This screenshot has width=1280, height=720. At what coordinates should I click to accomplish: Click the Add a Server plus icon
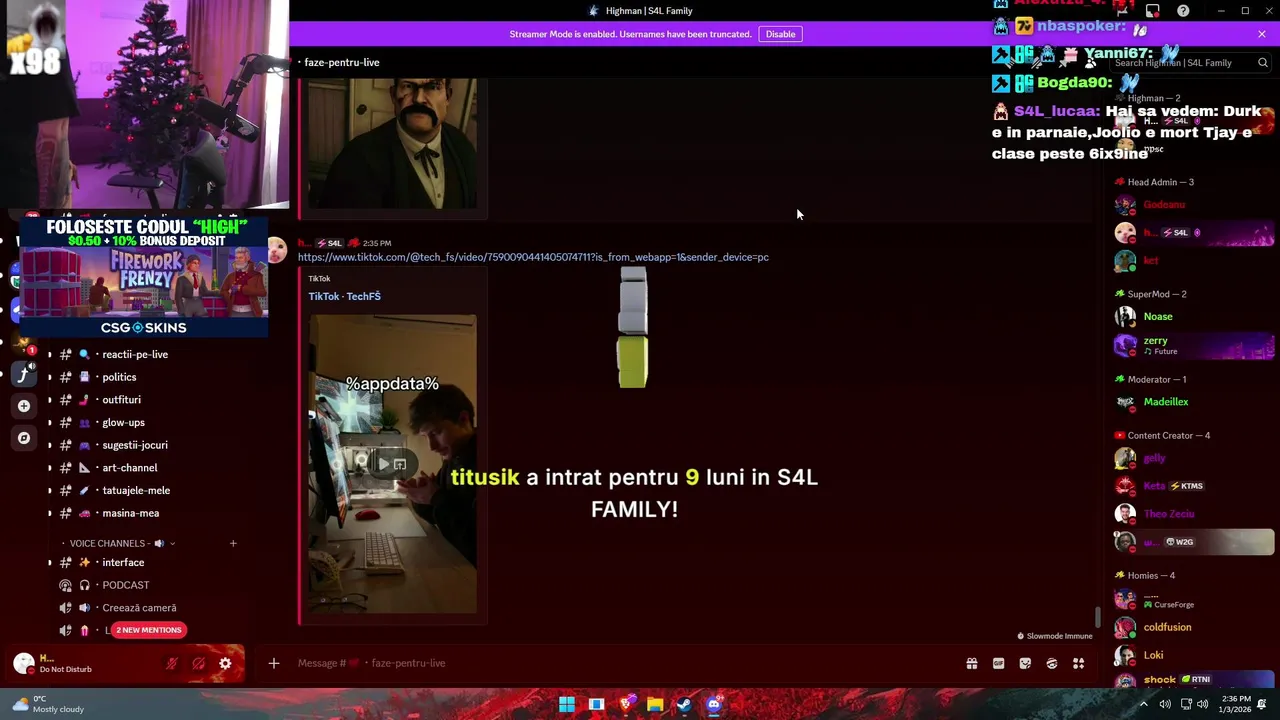pyautogui.click(x=24, y=406)
